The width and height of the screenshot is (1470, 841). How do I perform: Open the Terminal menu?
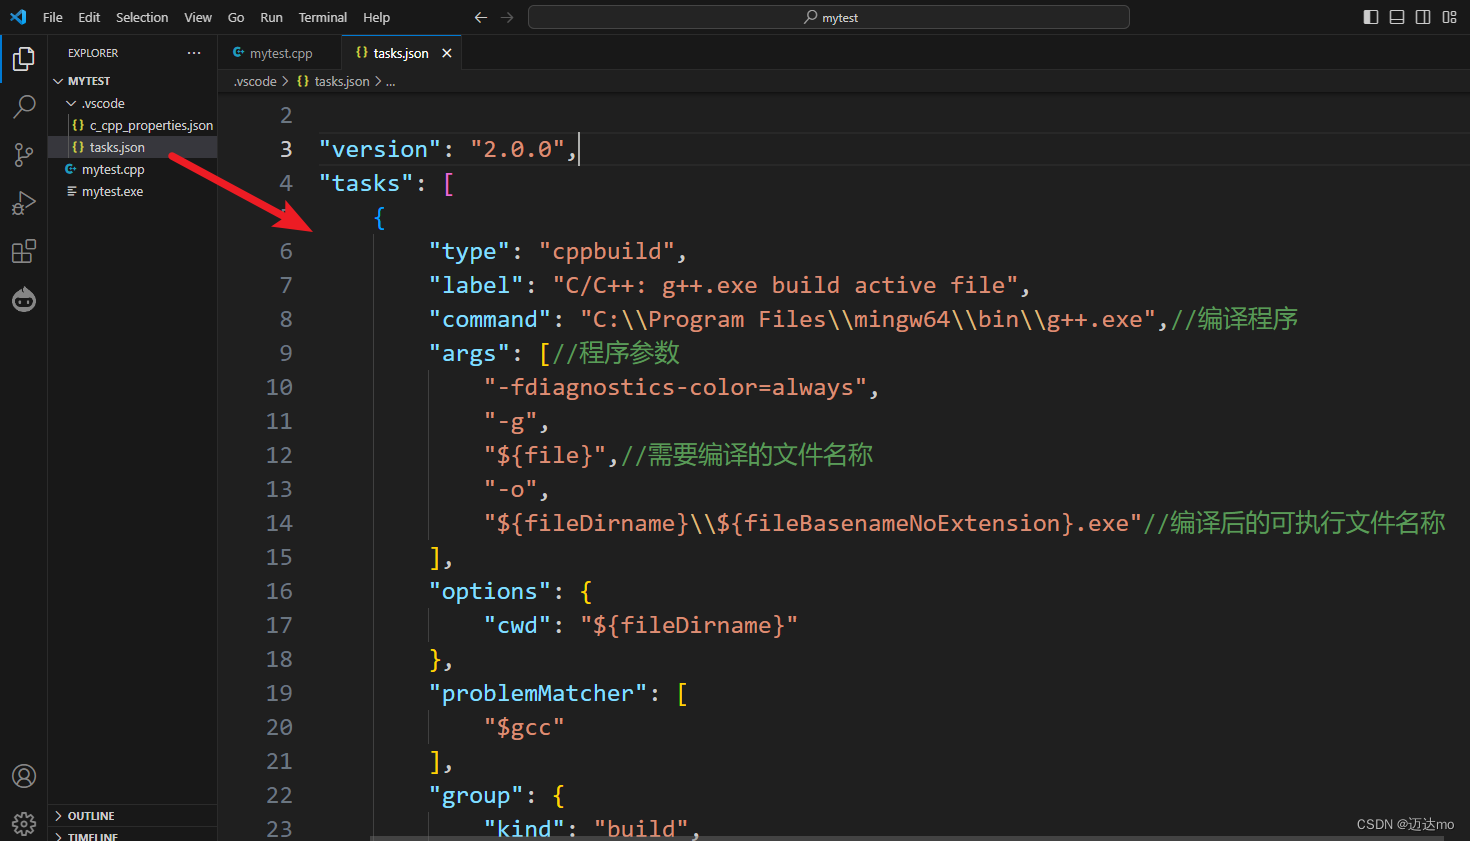coord(323,17)
